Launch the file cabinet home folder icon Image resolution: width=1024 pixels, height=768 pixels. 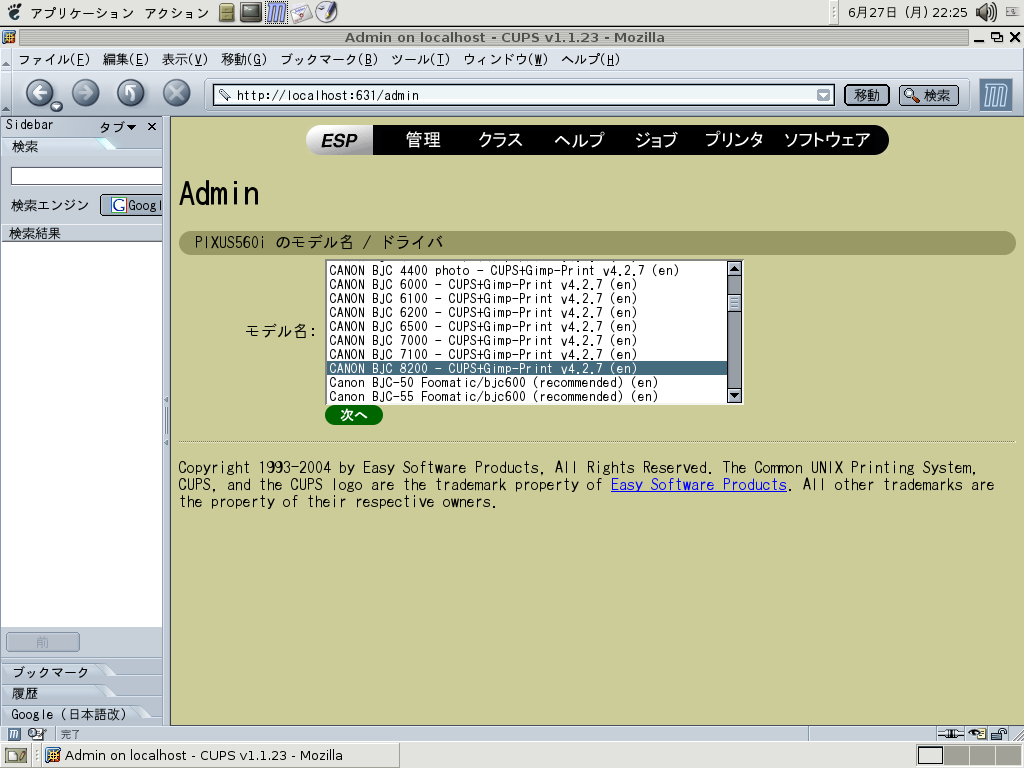(x=227, y=12)
